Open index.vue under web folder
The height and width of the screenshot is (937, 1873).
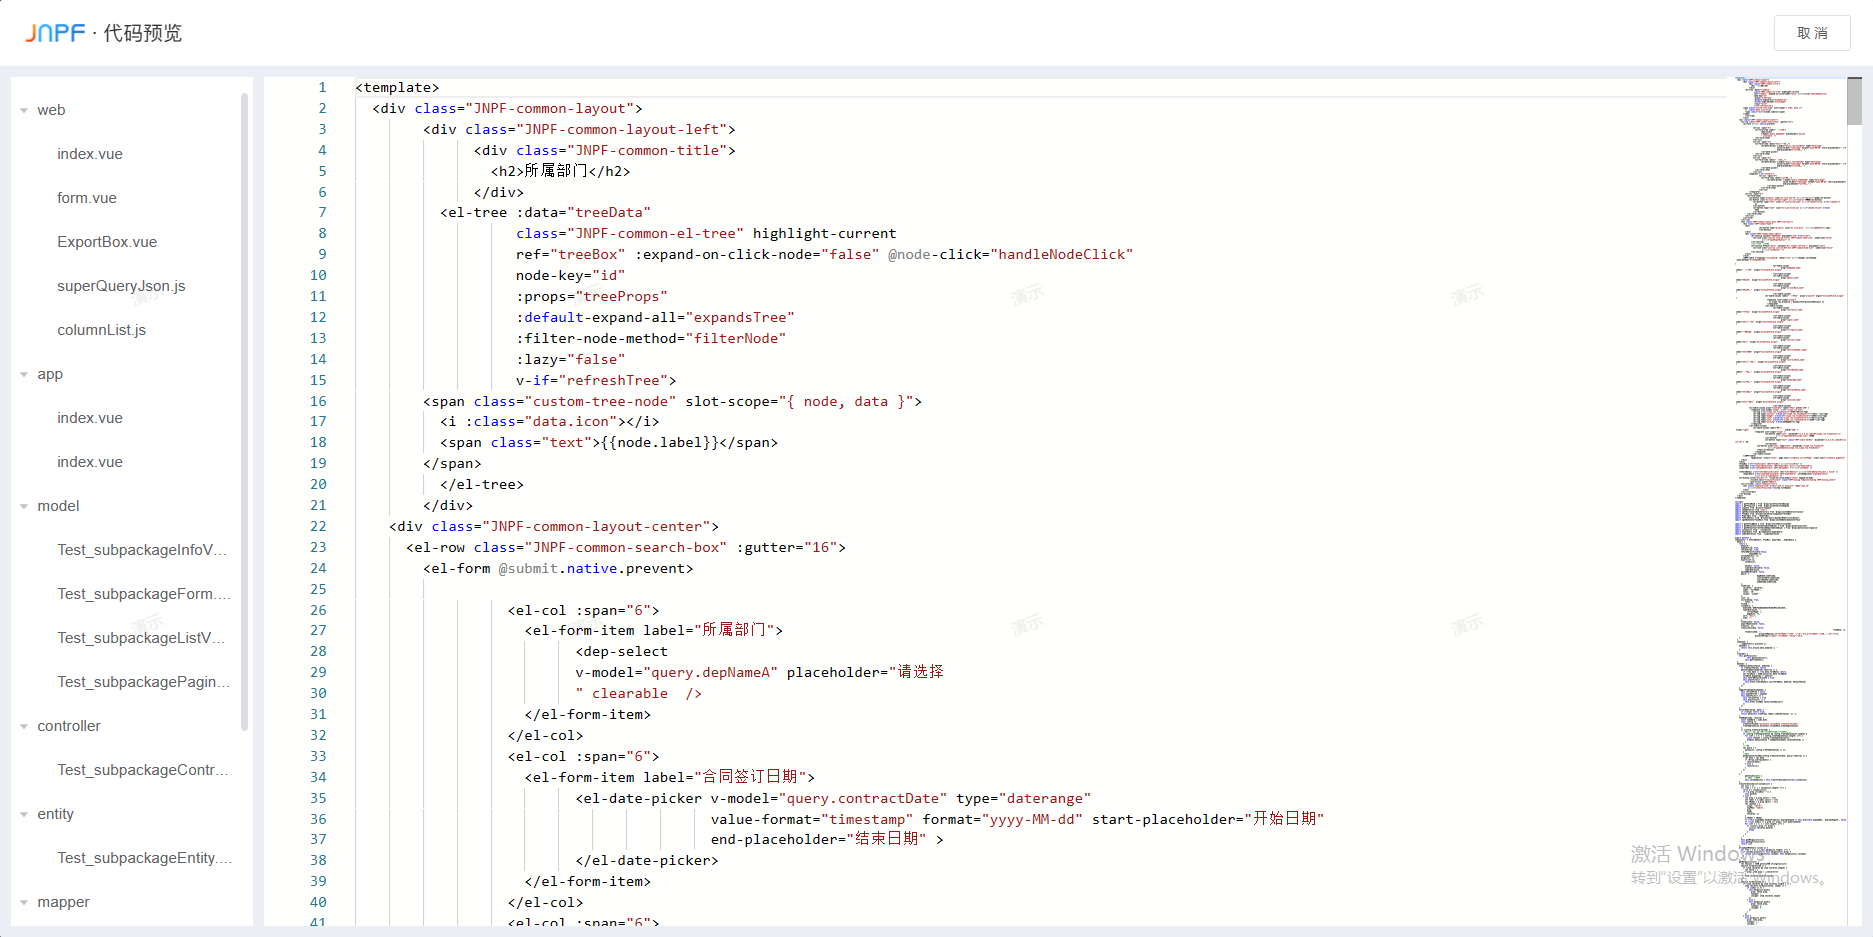coord(90,154)
